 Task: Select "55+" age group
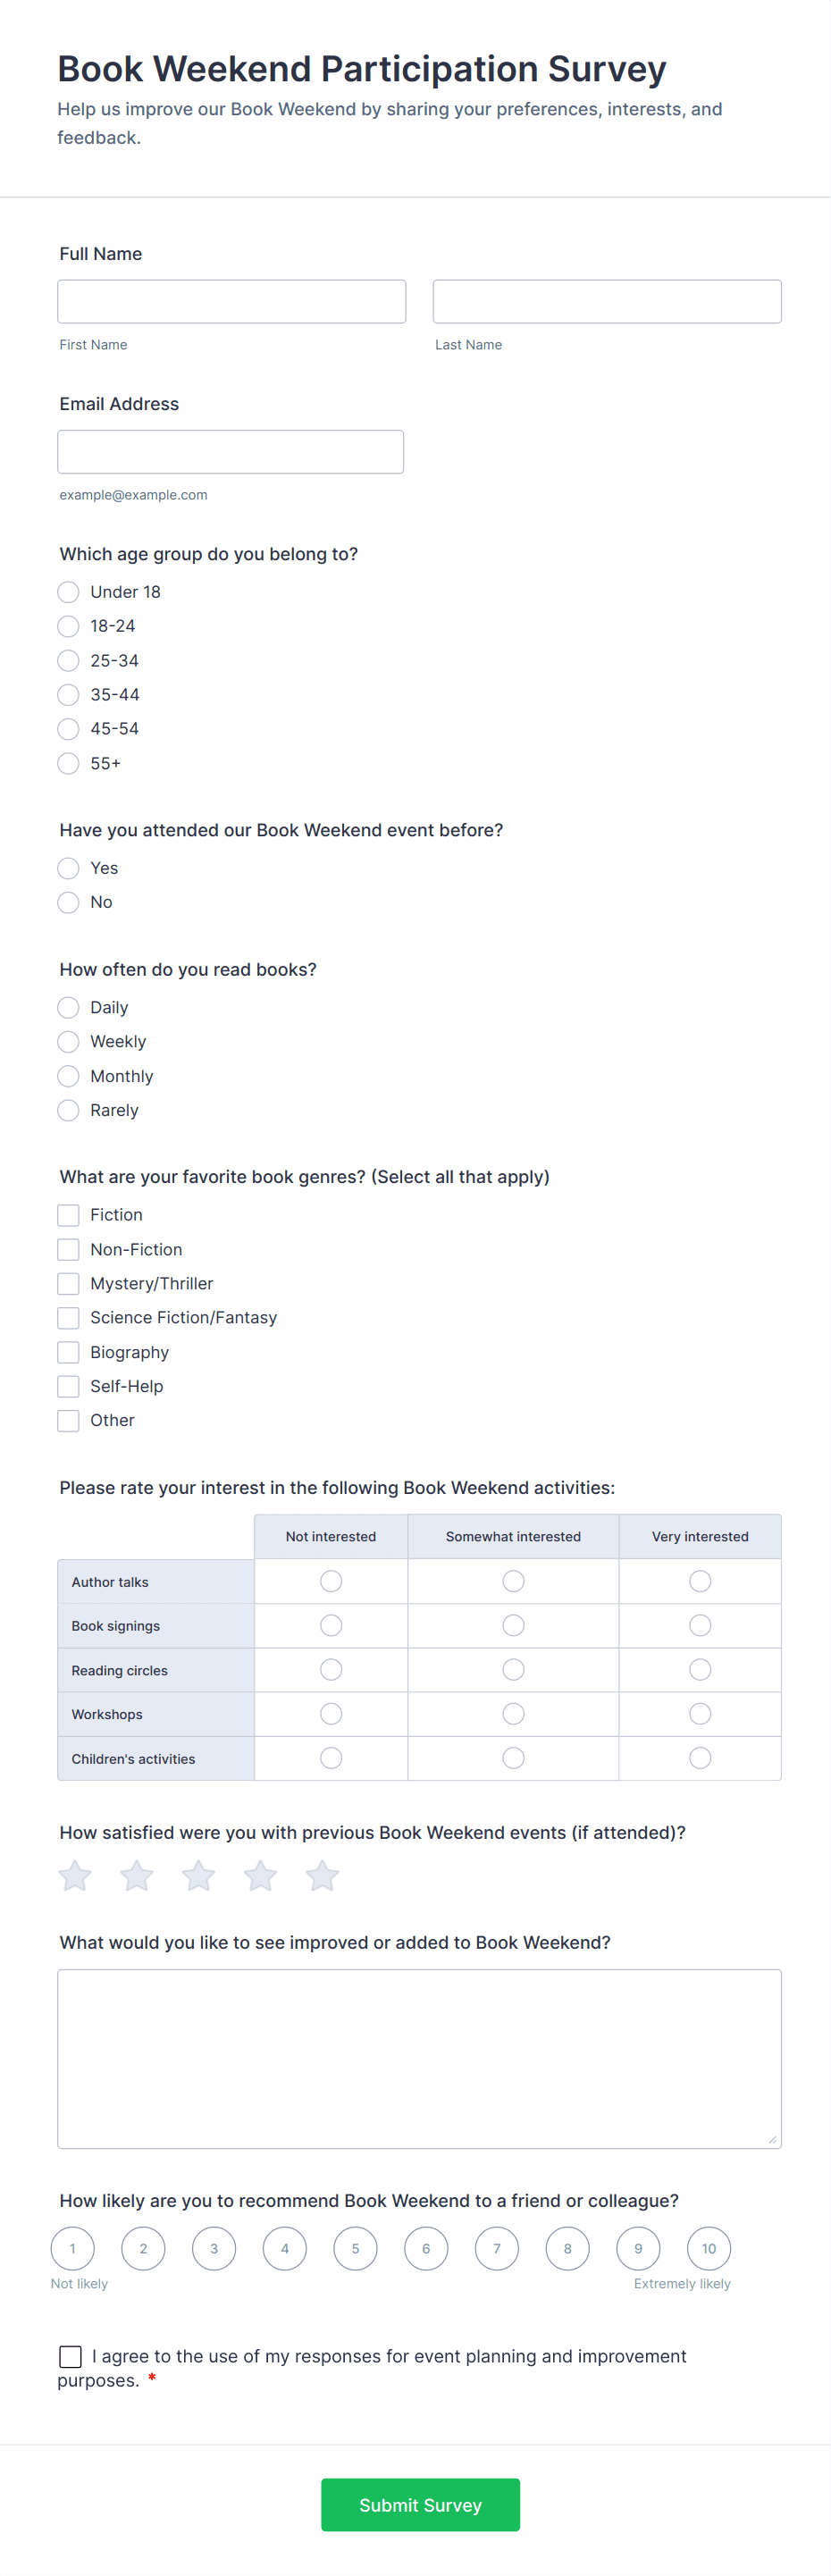[68, 763]
